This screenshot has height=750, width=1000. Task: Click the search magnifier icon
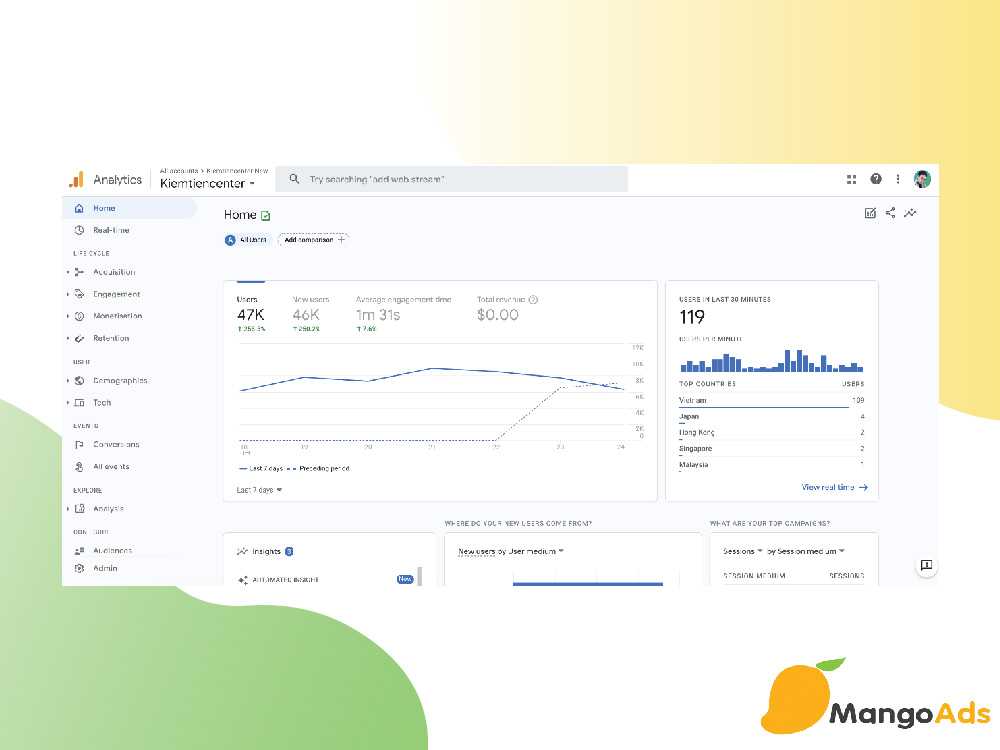294,179
